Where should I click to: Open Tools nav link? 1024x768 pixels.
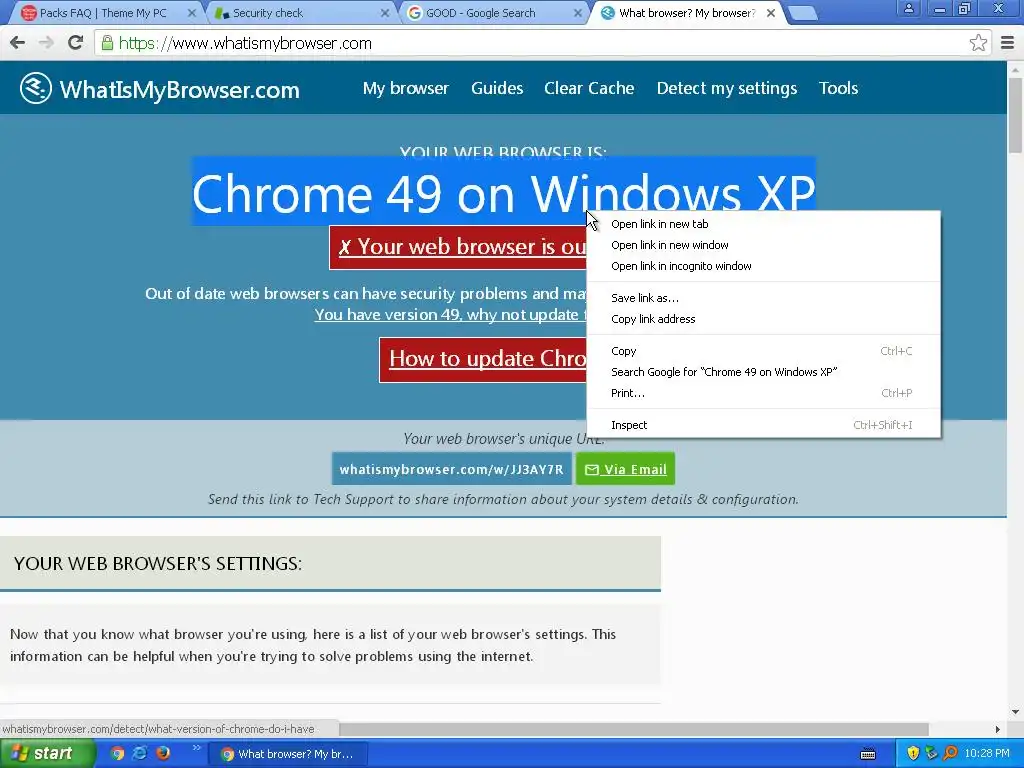coord(839,88)
